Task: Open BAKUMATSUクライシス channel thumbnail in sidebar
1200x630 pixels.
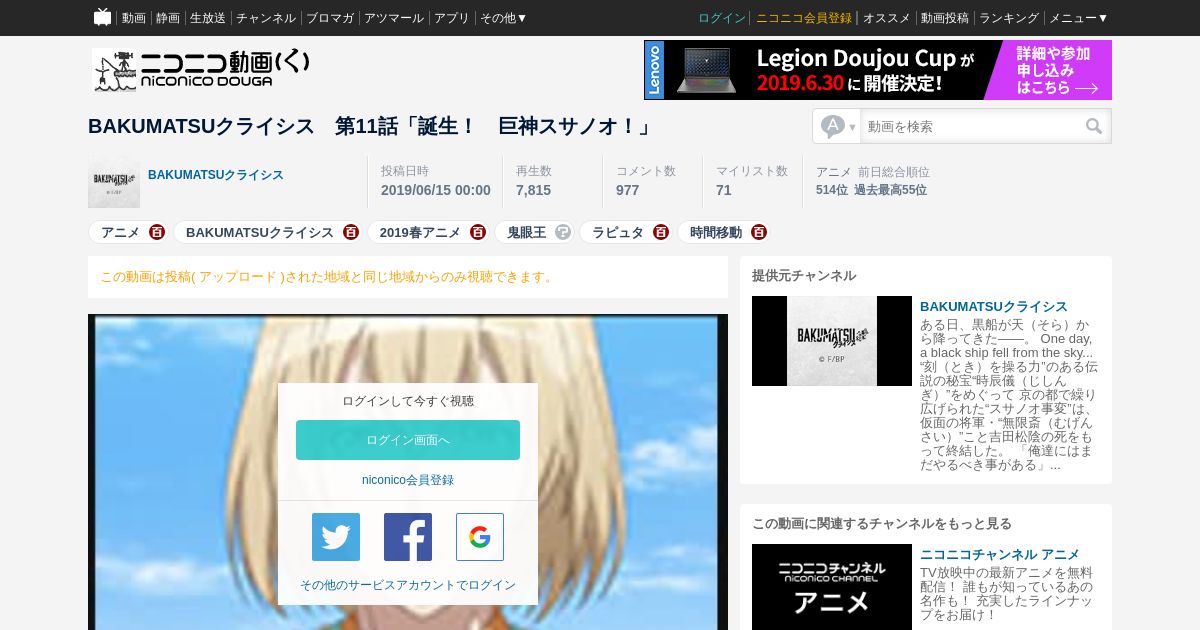Action: click(832, 341)
